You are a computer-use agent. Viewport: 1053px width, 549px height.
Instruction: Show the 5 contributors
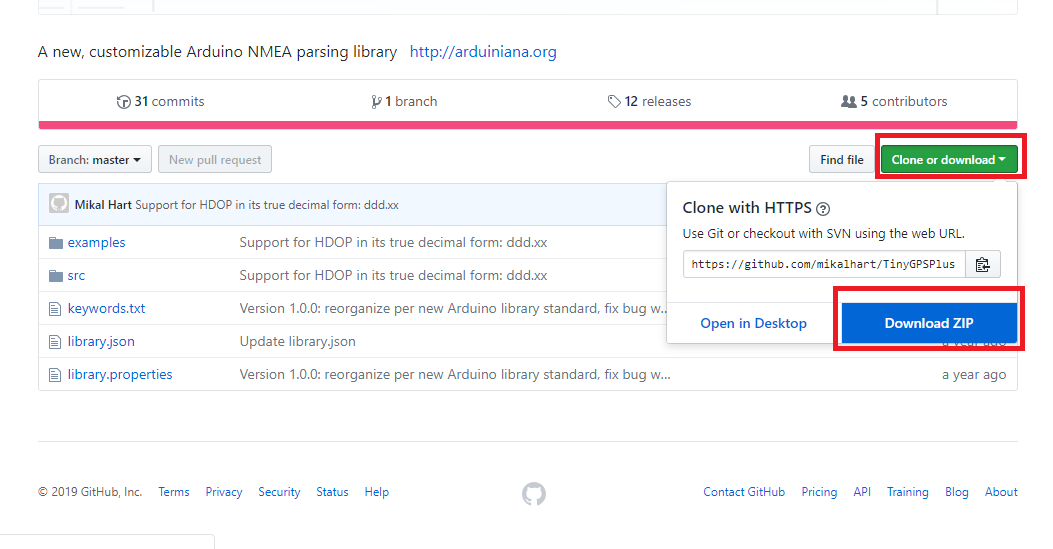coord(894,101)
